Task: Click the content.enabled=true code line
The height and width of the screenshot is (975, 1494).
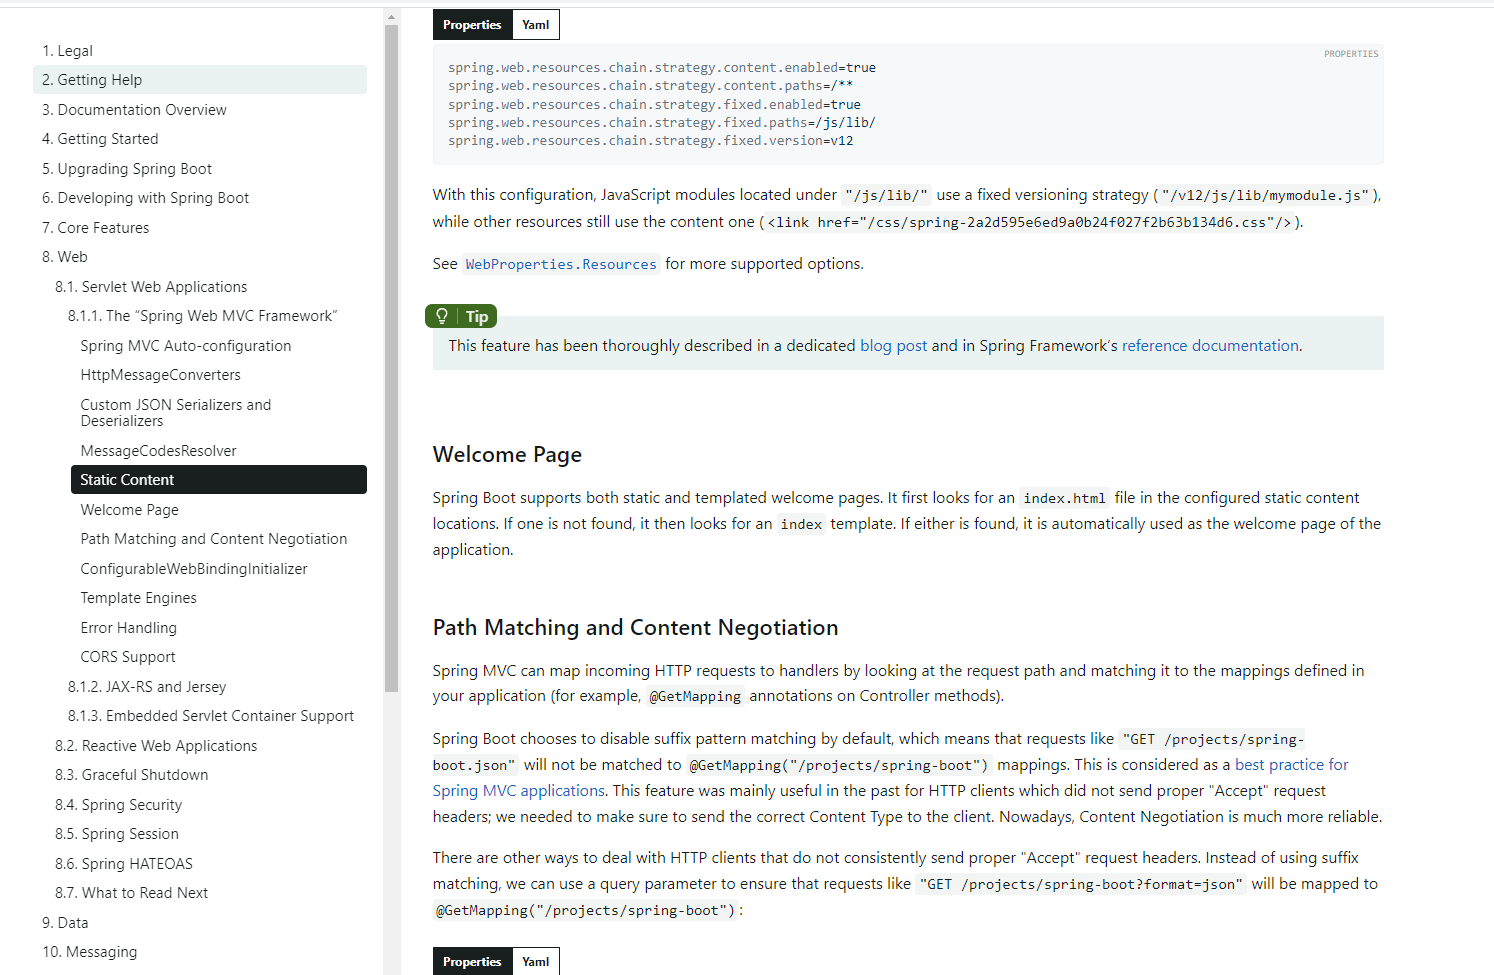Action: (662, 68)
